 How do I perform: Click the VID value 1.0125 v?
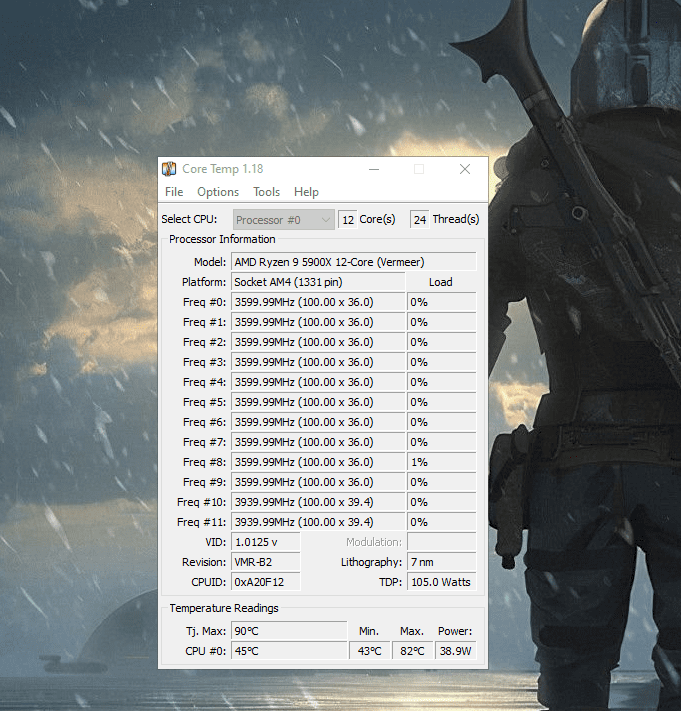coord(266,542)
